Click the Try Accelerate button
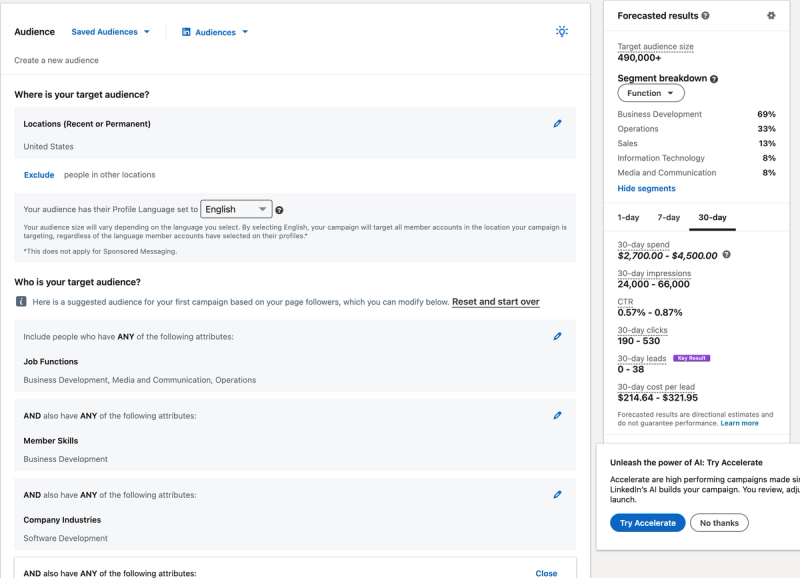Image resolution: width=800 pixels, height=578 pixels. point(647,523)
